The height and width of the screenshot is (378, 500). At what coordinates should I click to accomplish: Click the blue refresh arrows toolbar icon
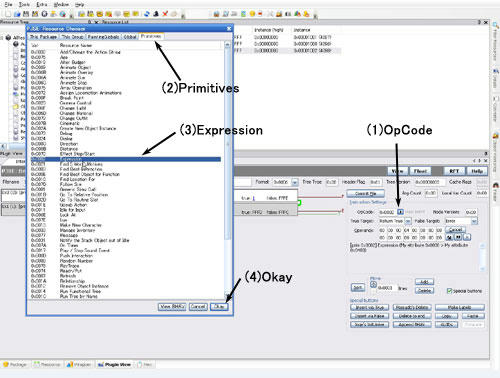(147, 14)
